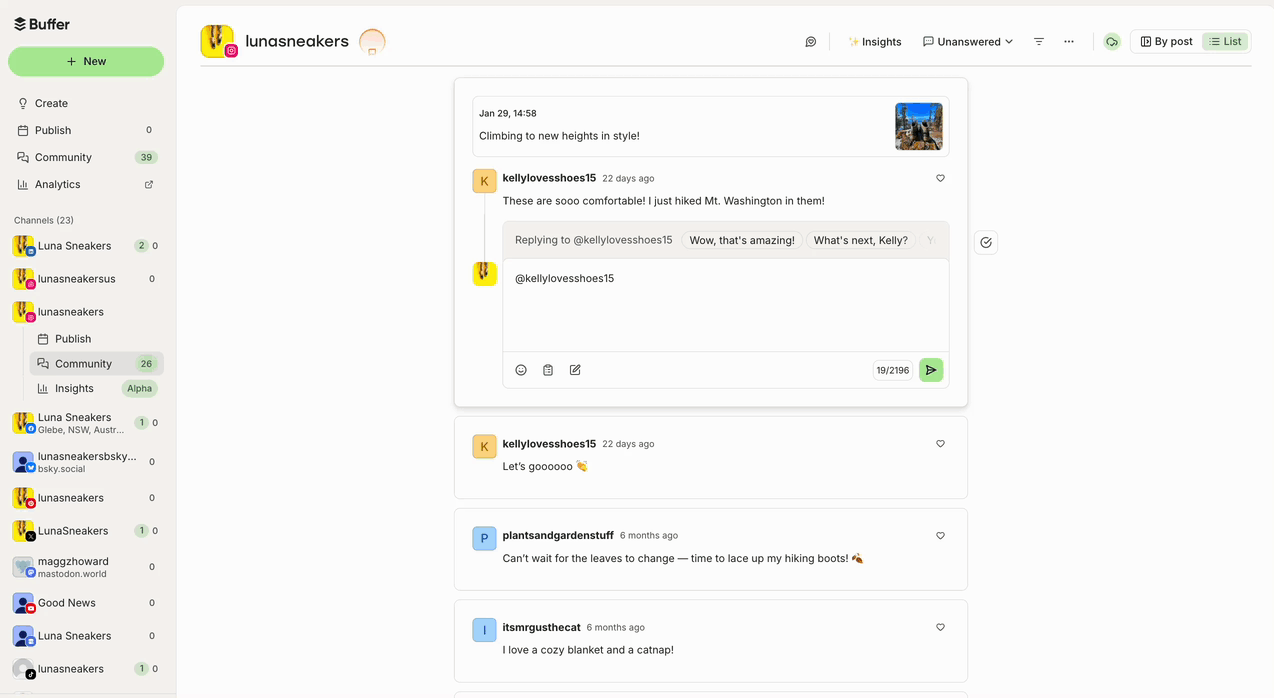Screen dimensions: 1275x698
Task: Click the lunasneakers avatar in page header
Action: [218, 41]
